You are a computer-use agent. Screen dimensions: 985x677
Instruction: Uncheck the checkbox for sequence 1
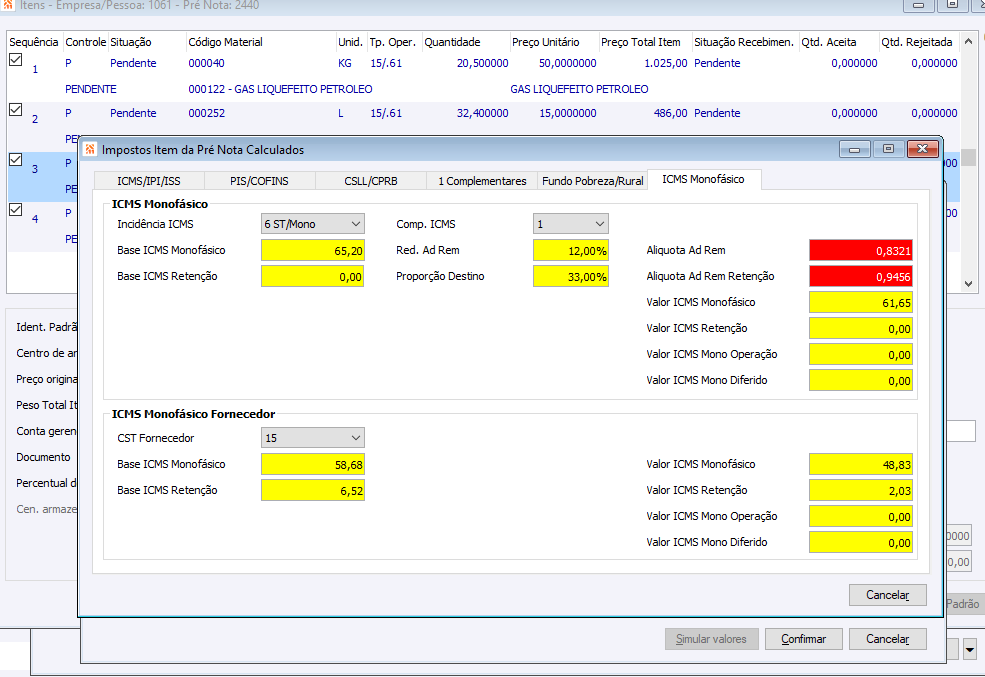(15, 60)
